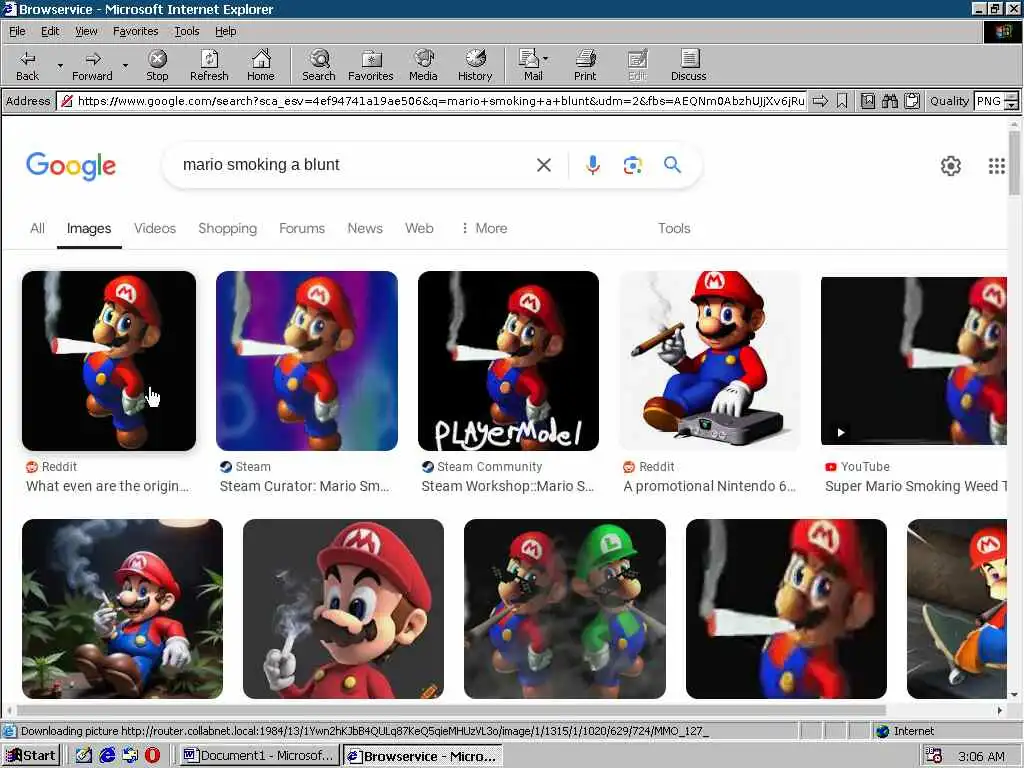
Task: Open the Forward button history dropdown arrow
Action: [x=125, y=66]
